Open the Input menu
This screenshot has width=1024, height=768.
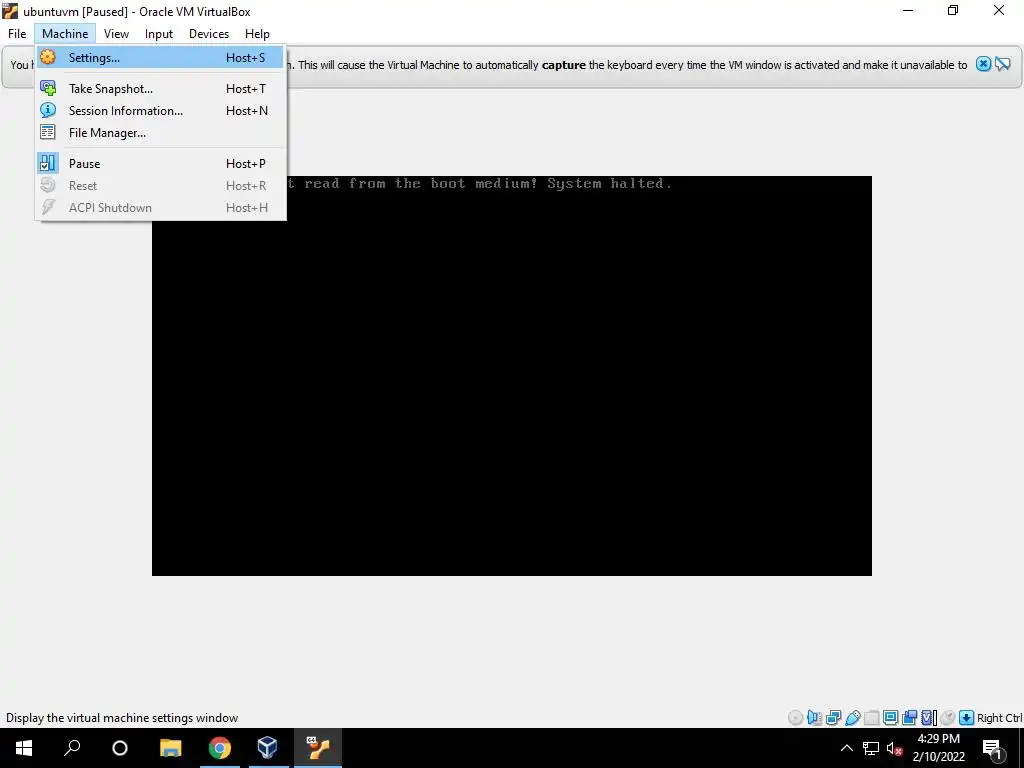click(x=159, y=33)
